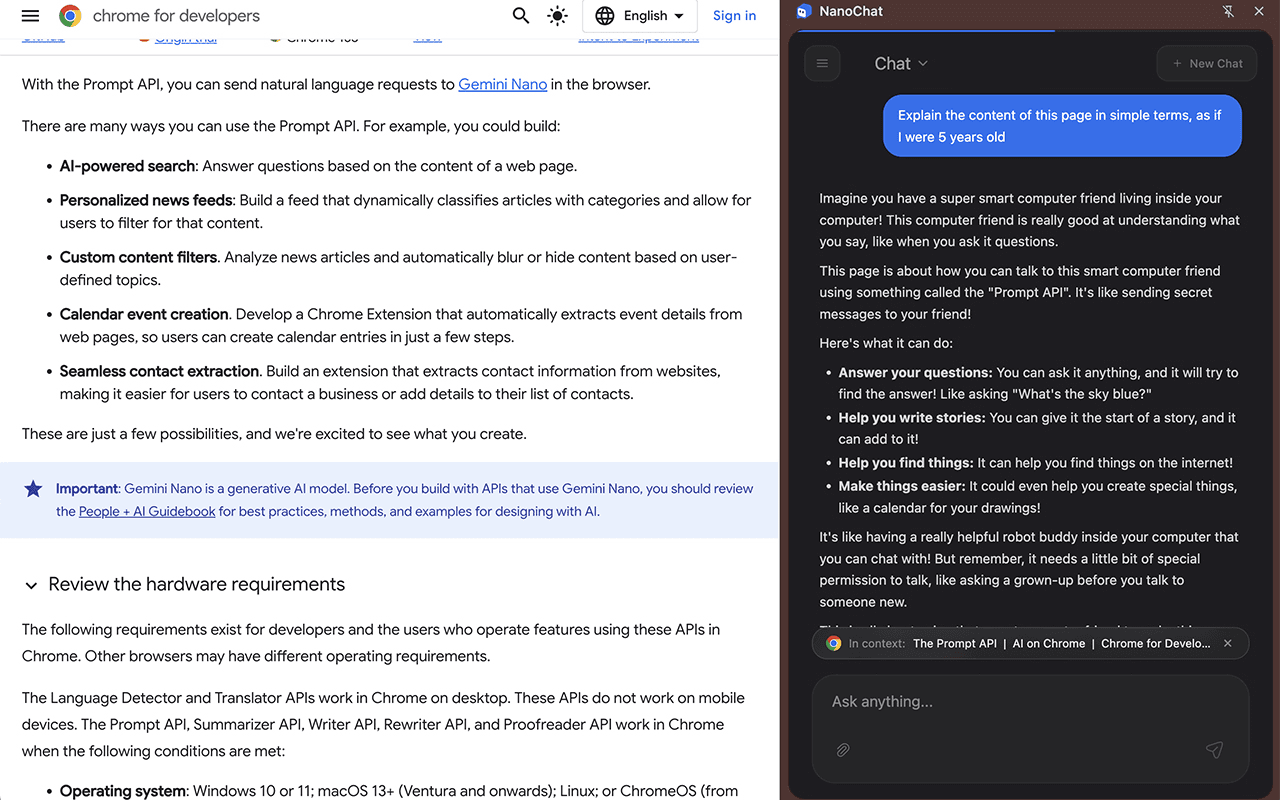Click the Chrome logo in the site header

click(x=70, y=16)
